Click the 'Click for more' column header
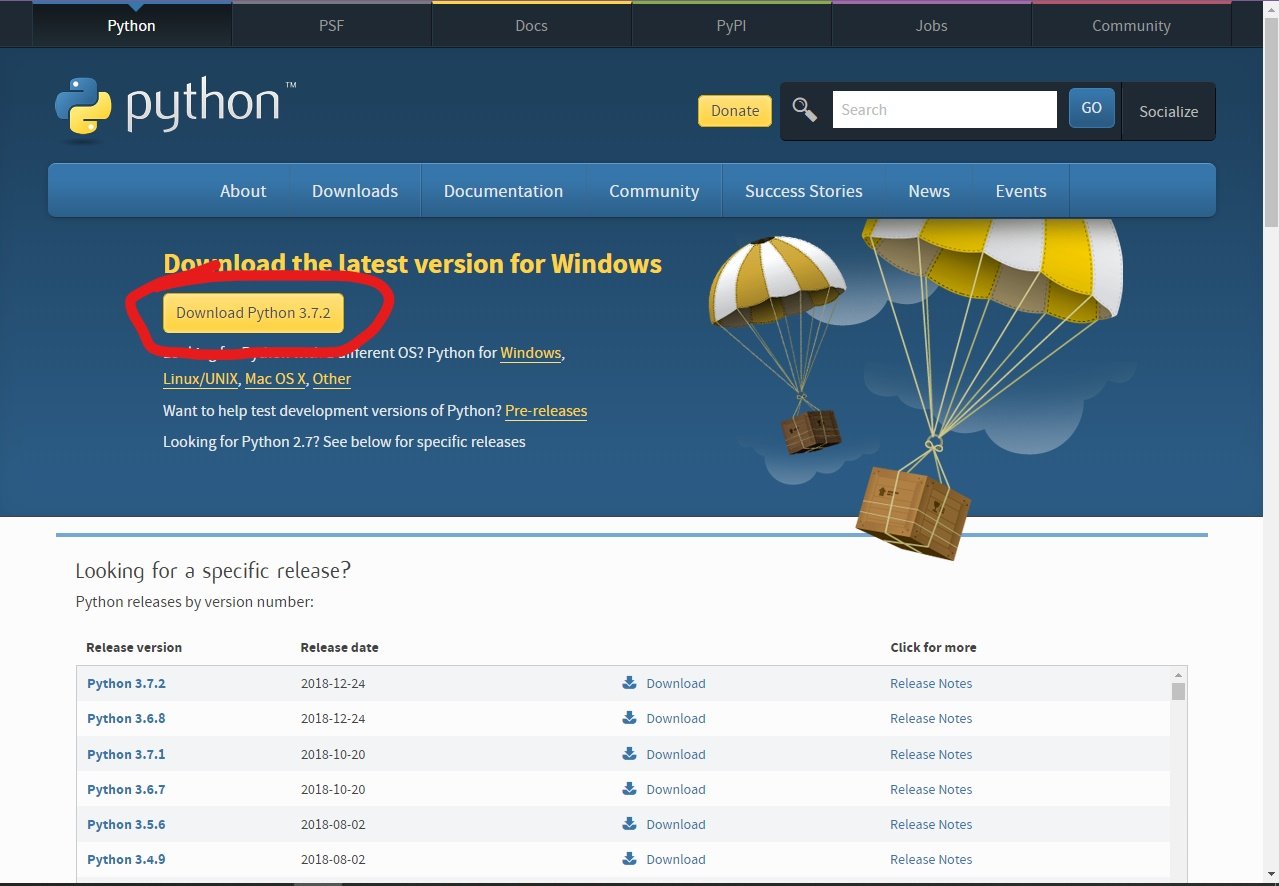This screenshot has height=886, width=1279. pyautogui.click(x=933, y=647)
